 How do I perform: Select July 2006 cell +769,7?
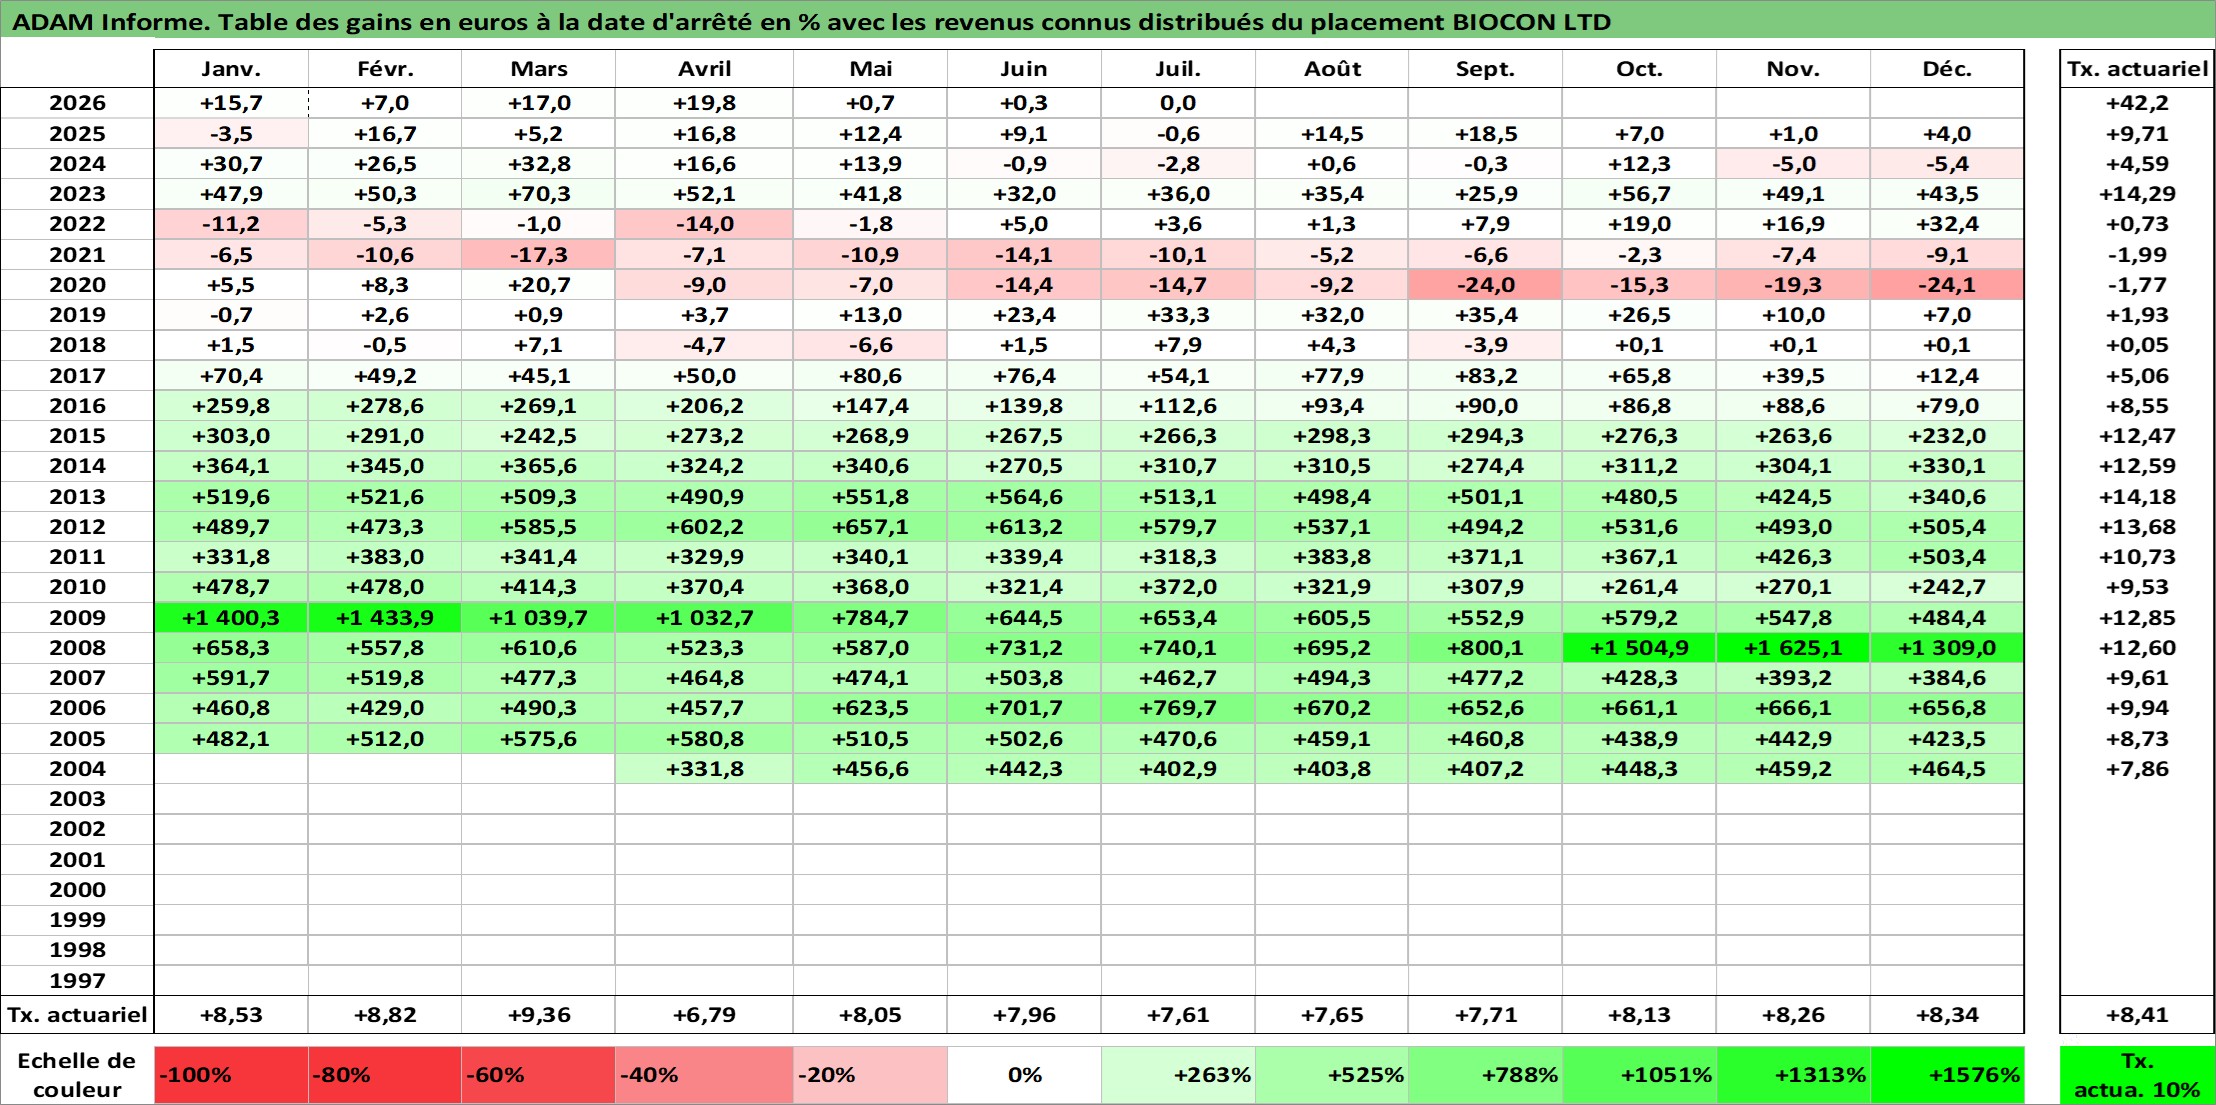1178,708
